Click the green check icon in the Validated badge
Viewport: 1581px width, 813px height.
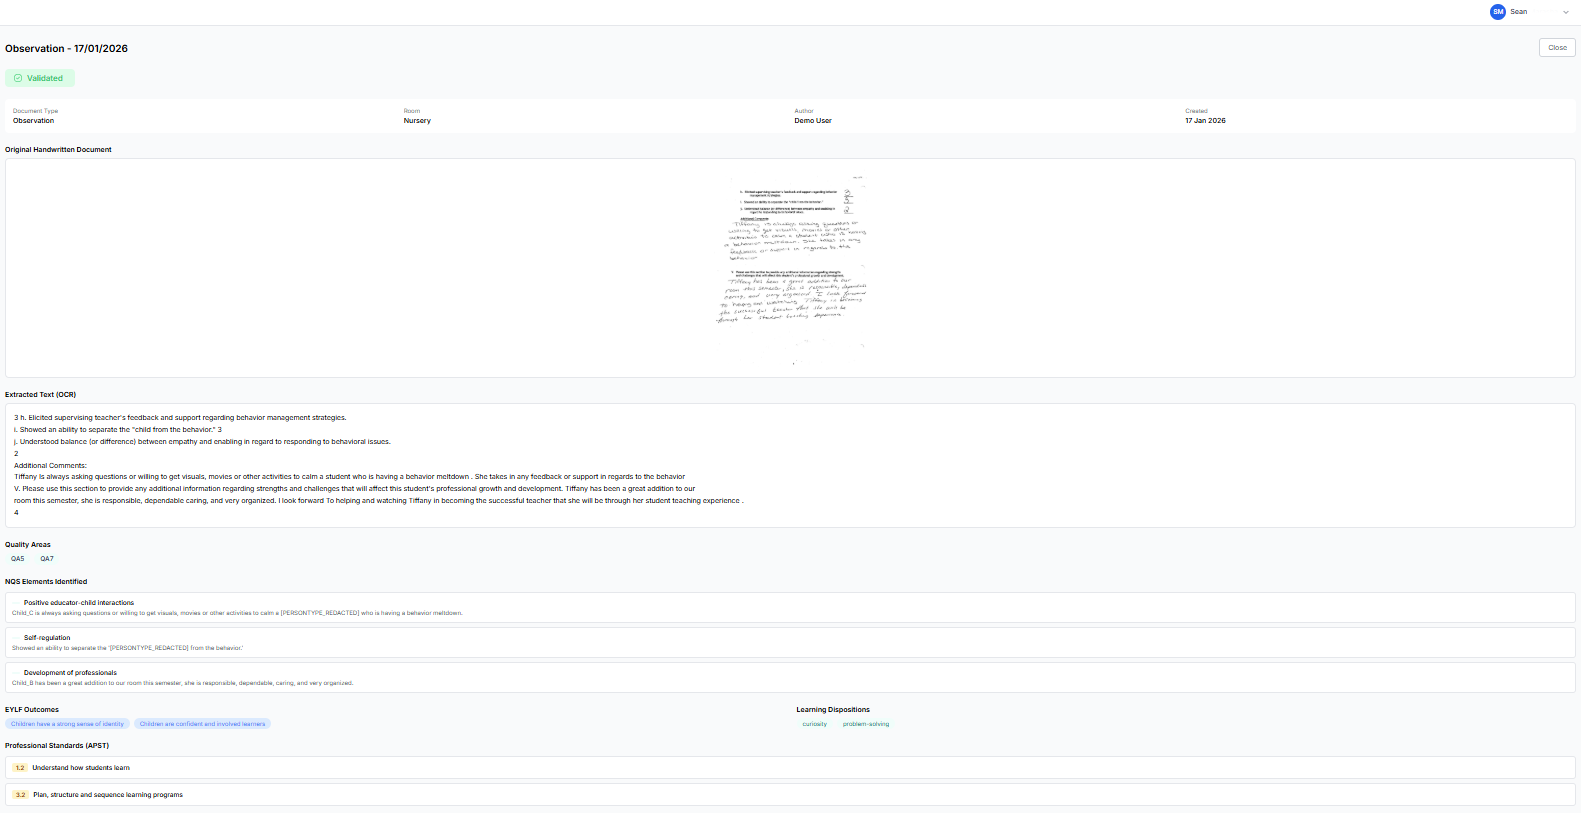click(x=18, y=78)
